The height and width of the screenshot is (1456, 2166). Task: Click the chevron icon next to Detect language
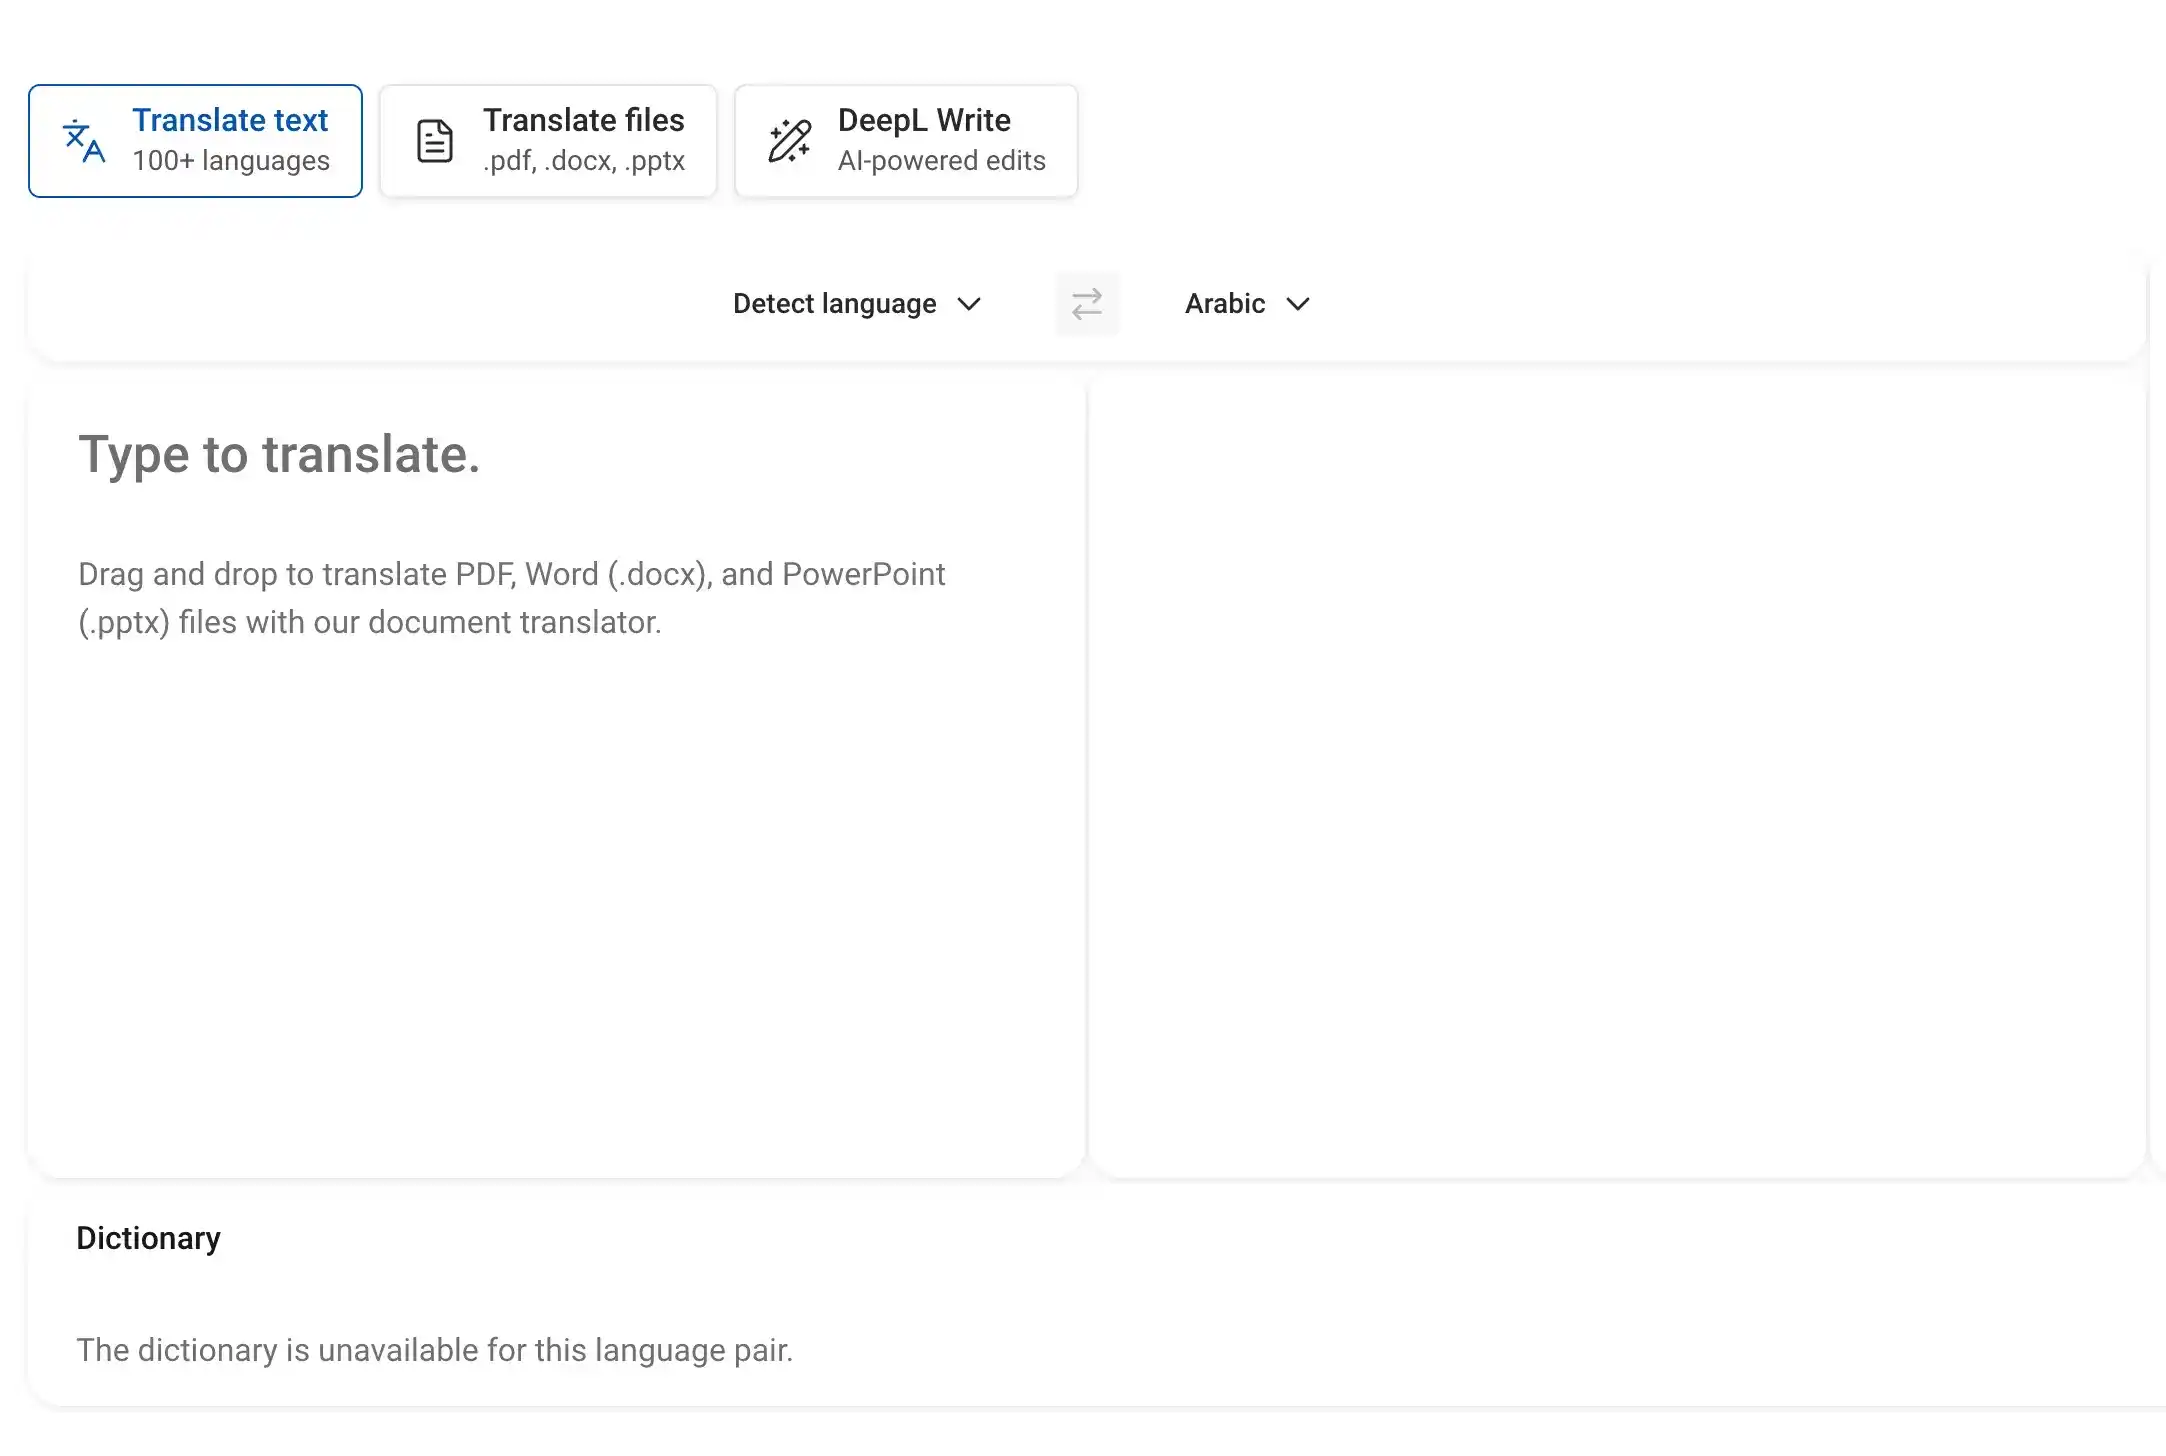coord(968,304)
